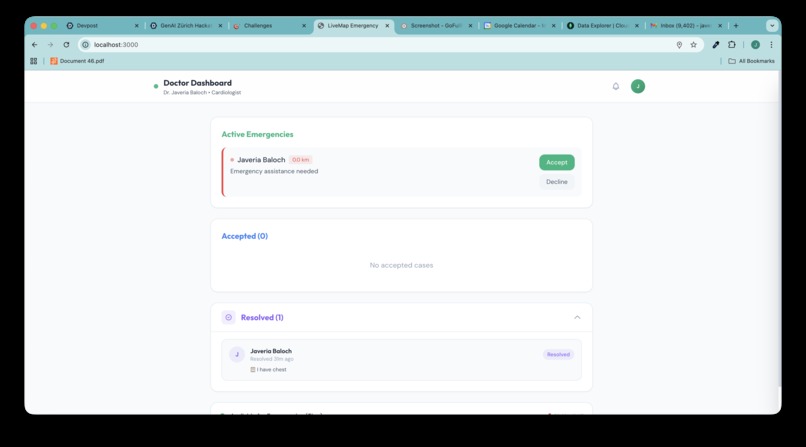Bookmark this page with the star icon
This screenshot has height=447, width=806.
coord(693,45)
